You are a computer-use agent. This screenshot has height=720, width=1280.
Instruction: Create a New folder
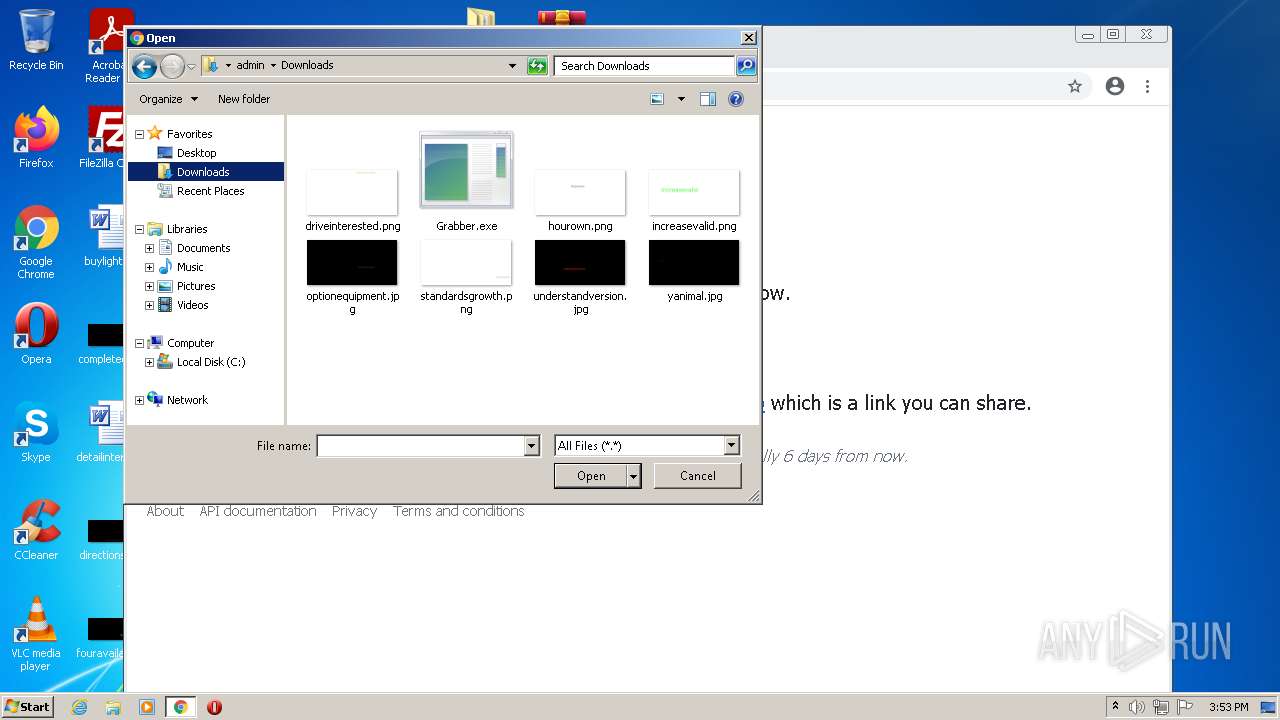tap(244, 99)
